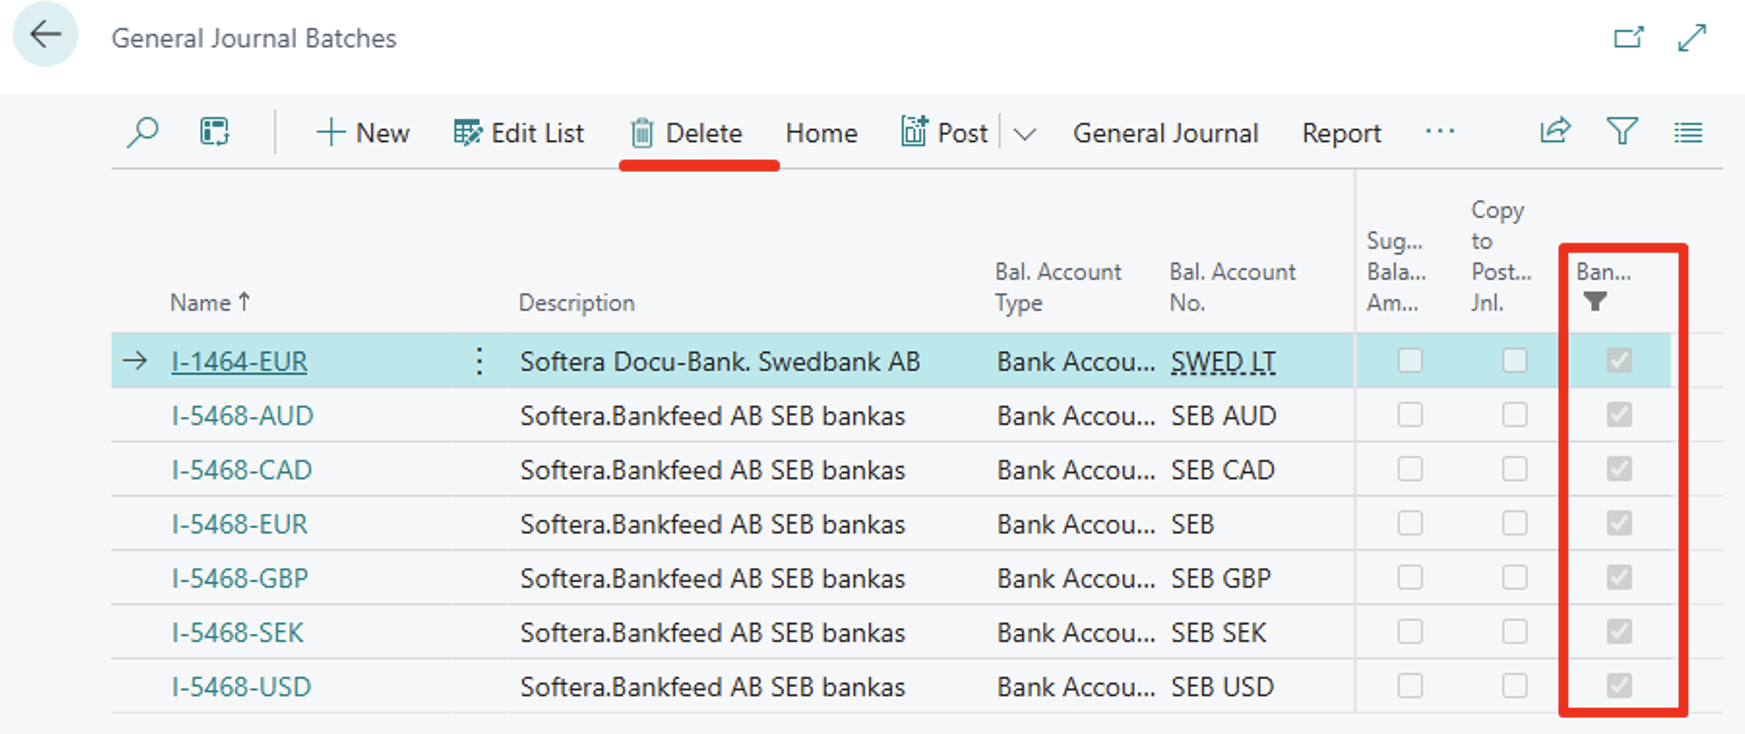Show row options for I-1464-EUR
1745x734 pixels.
click(x=480, y=361)
